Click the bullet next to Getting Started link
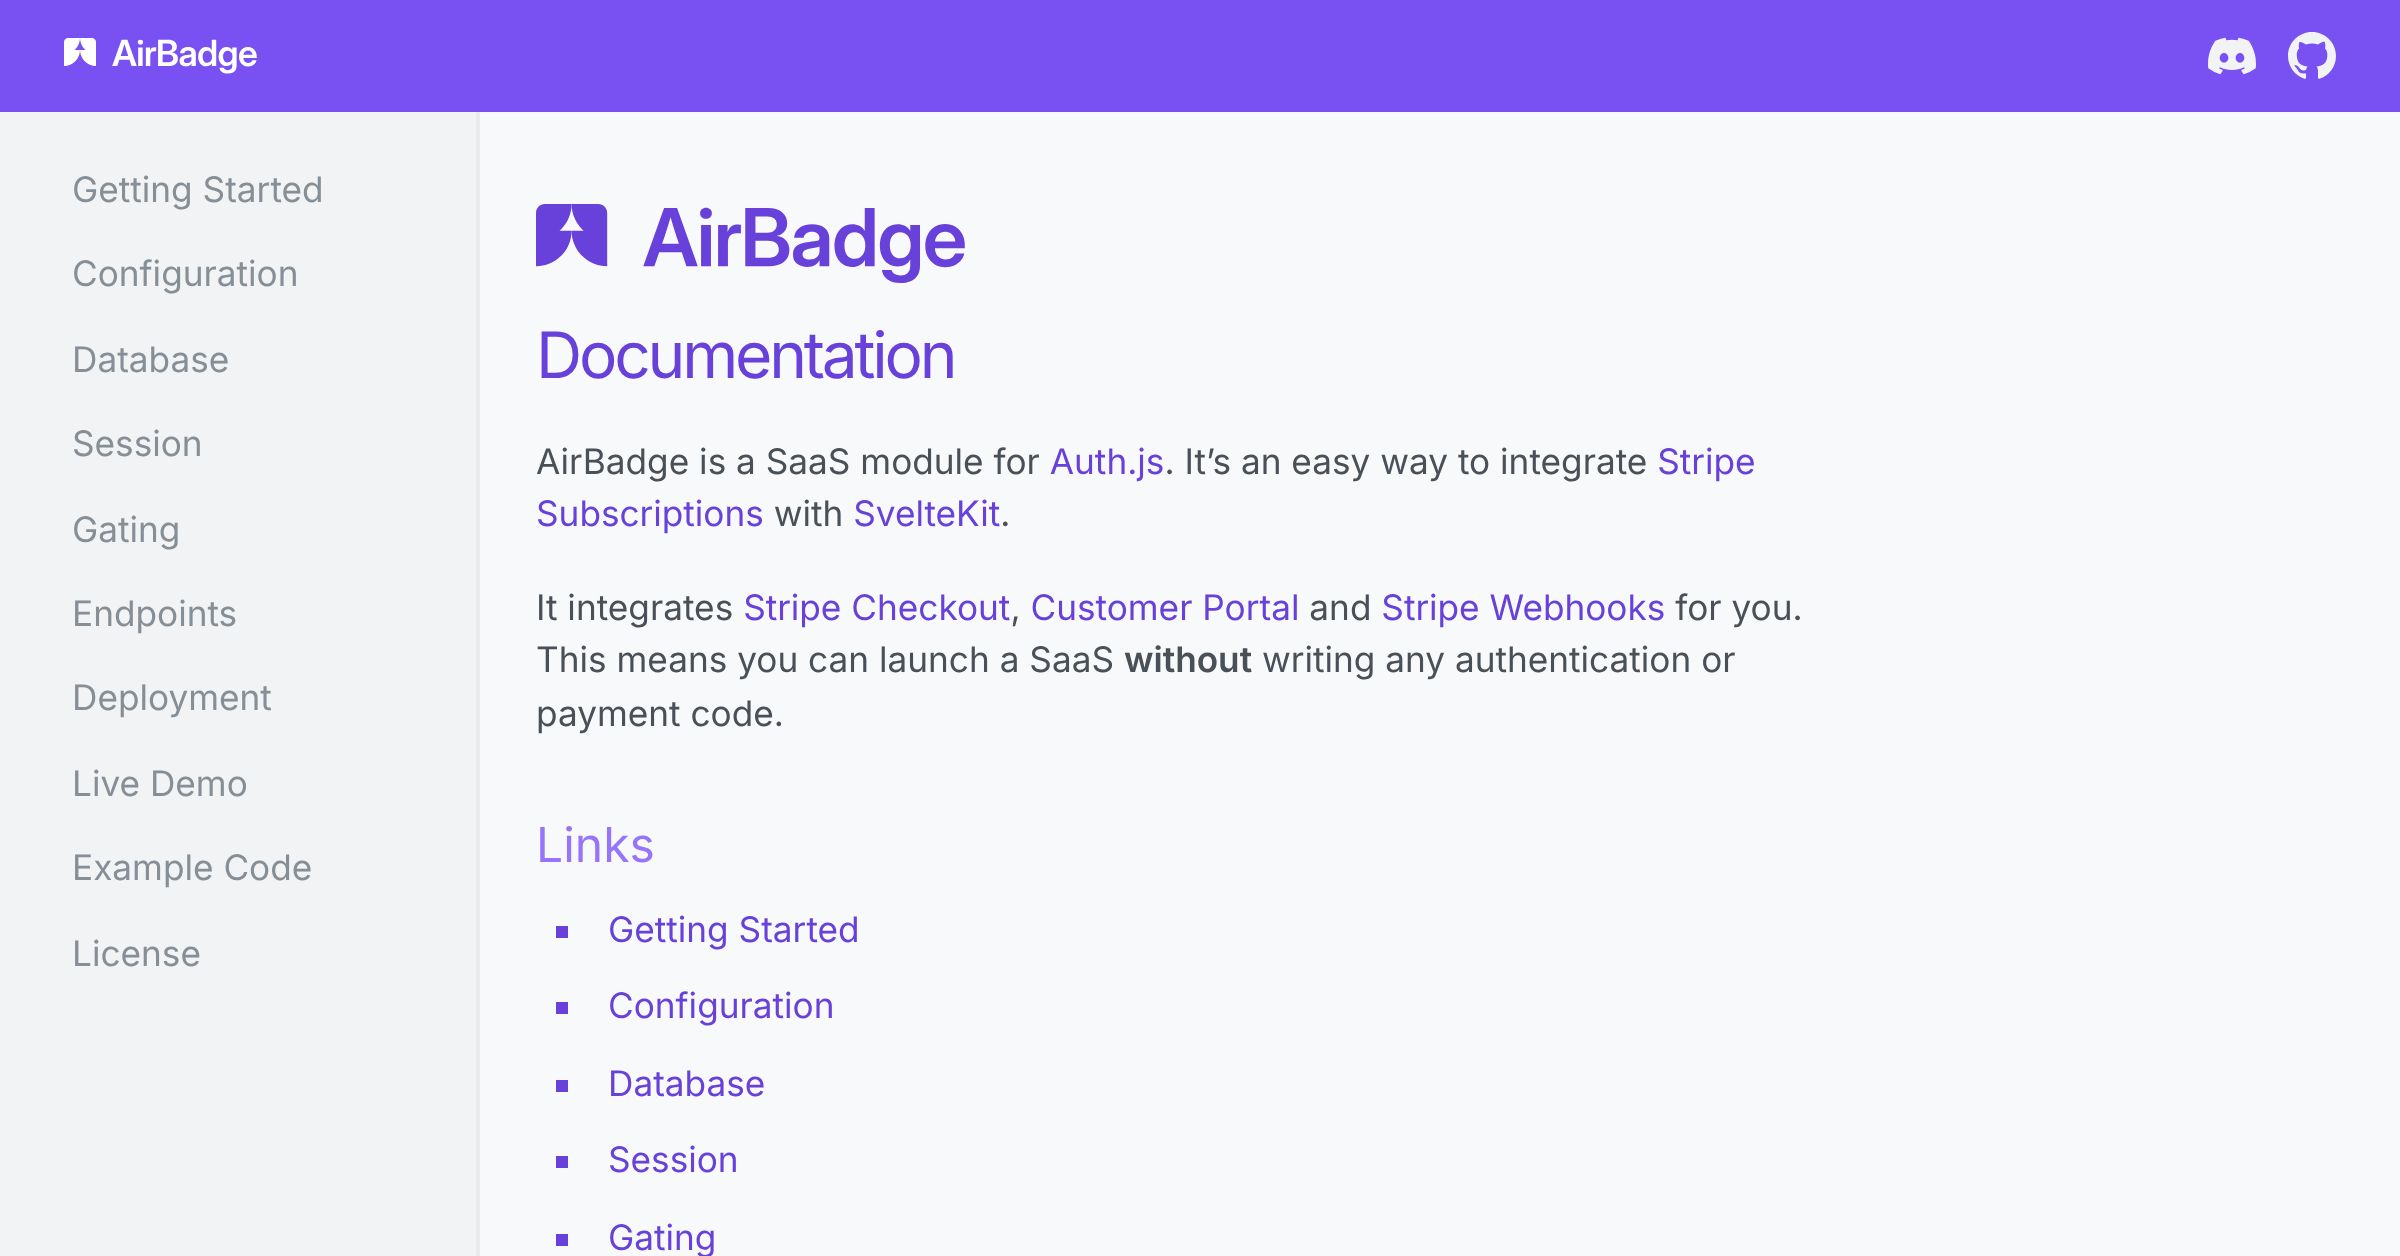 pyautogui.click(x=561, y=930)
